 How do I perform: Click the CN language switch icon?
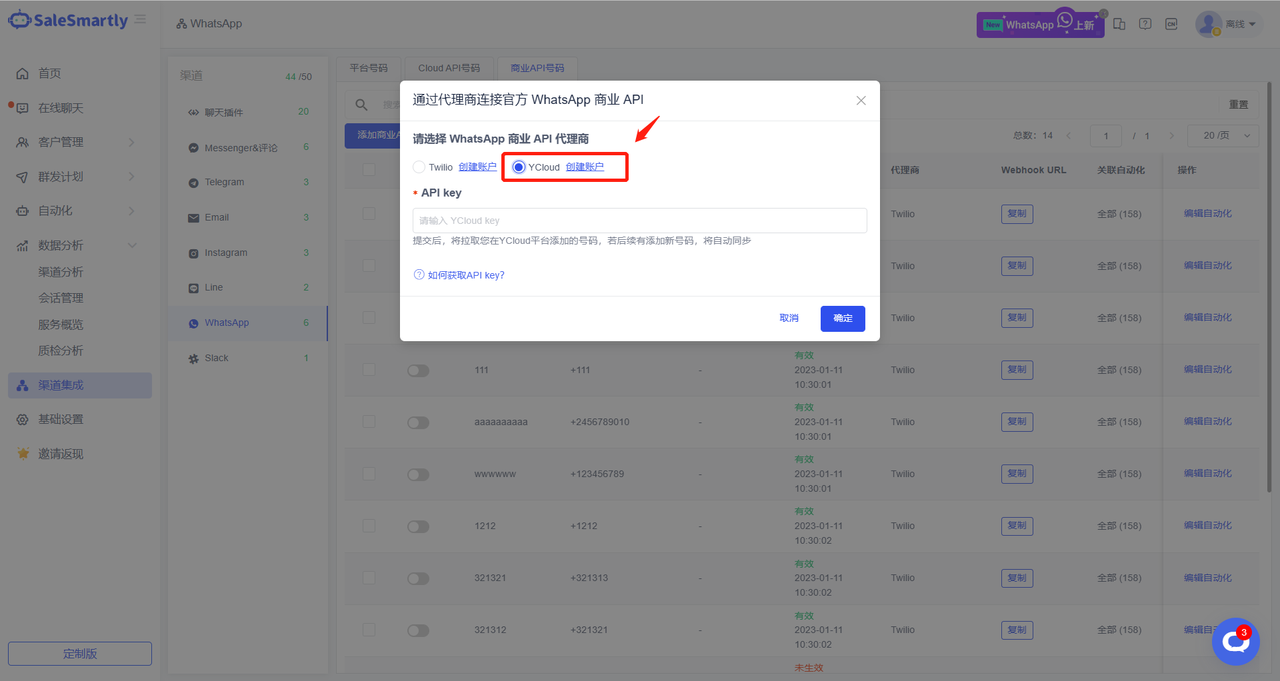click(x=1171, y=24)
